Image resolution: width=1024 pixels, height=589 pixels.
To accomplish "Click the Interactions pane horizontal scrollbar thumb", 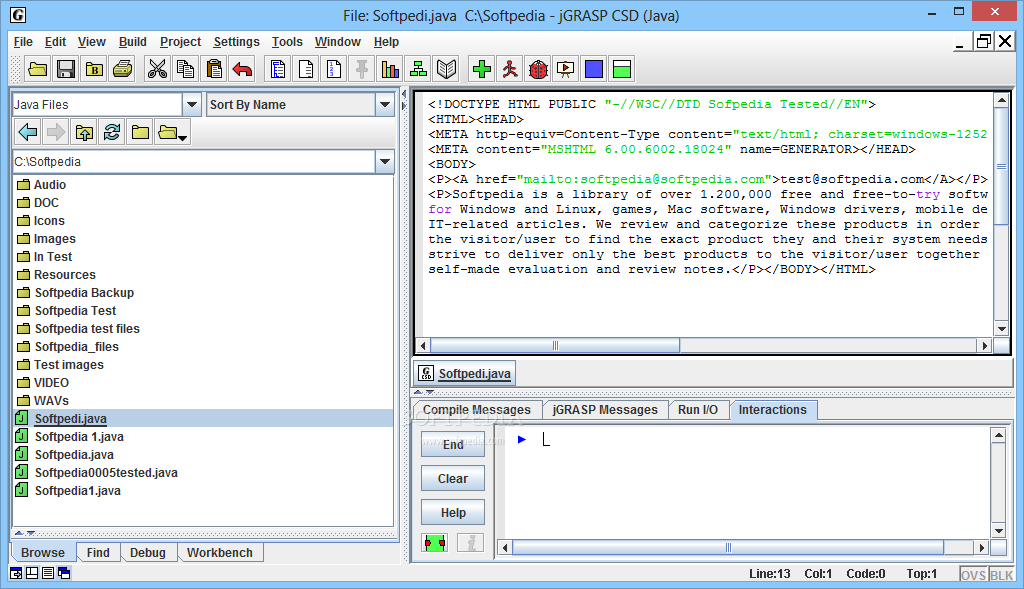I will tap(728, 547).
